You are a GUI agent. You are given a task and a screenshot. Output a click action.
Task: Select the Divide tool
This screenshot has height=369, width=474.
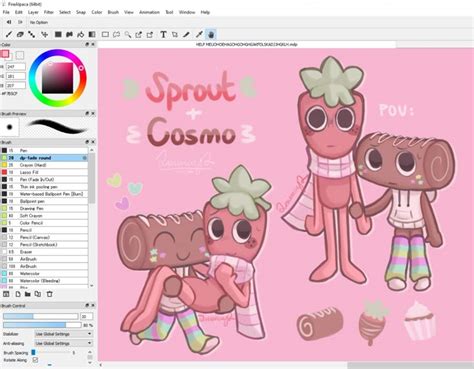coord(186,34)
